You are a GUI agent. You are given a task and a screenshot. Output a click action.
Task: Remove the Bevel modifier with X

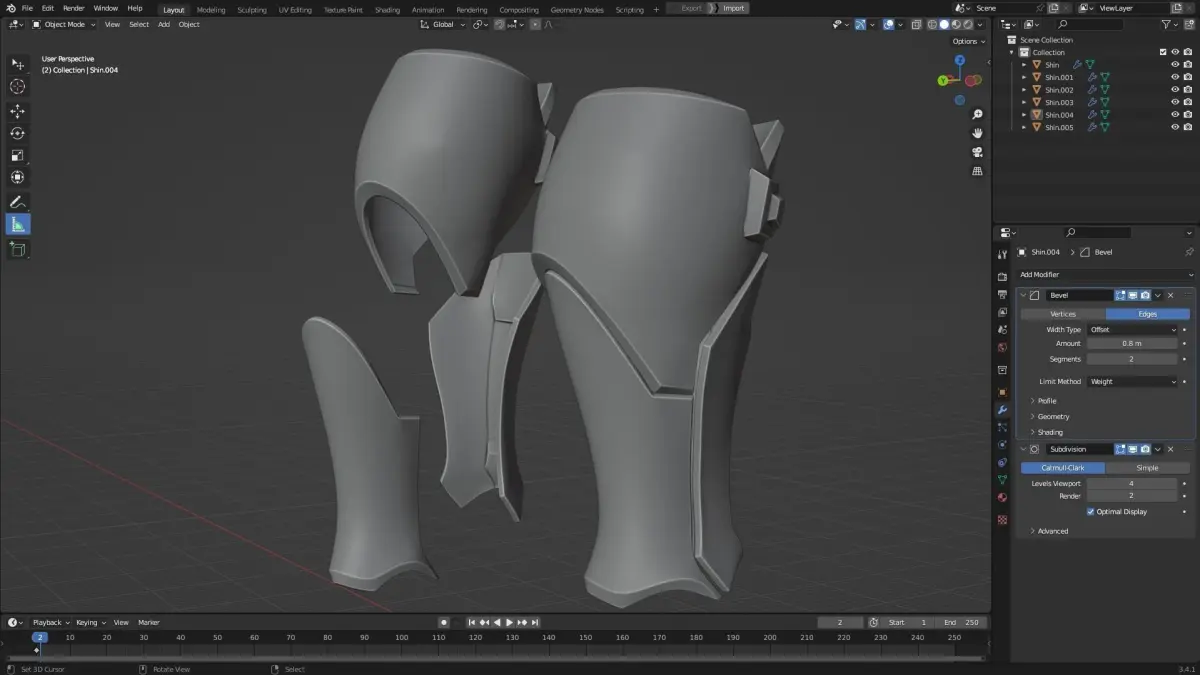[x=1170, y=295]
